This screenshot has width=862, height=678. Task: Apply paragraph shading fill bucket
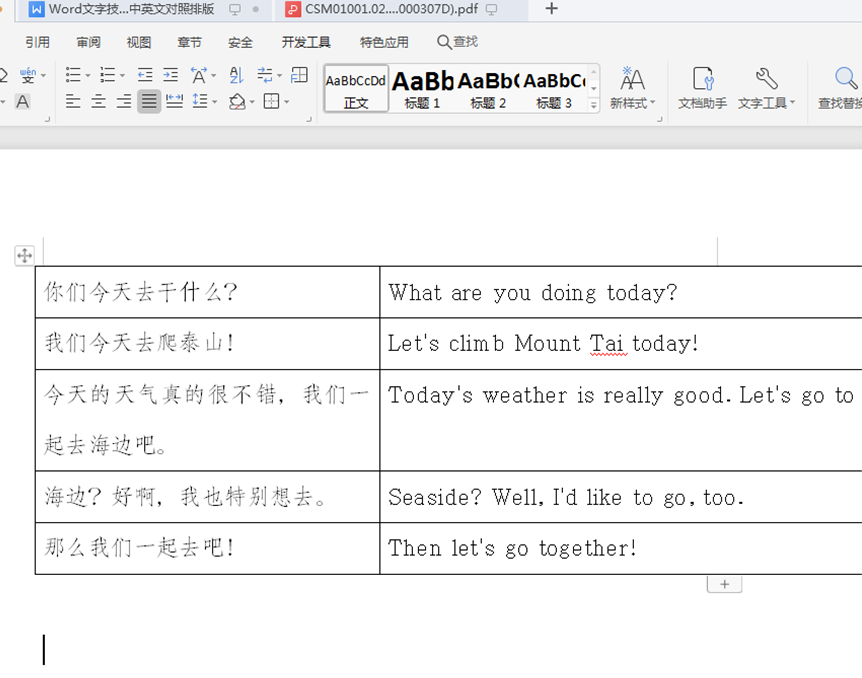[x=237, y=101]
